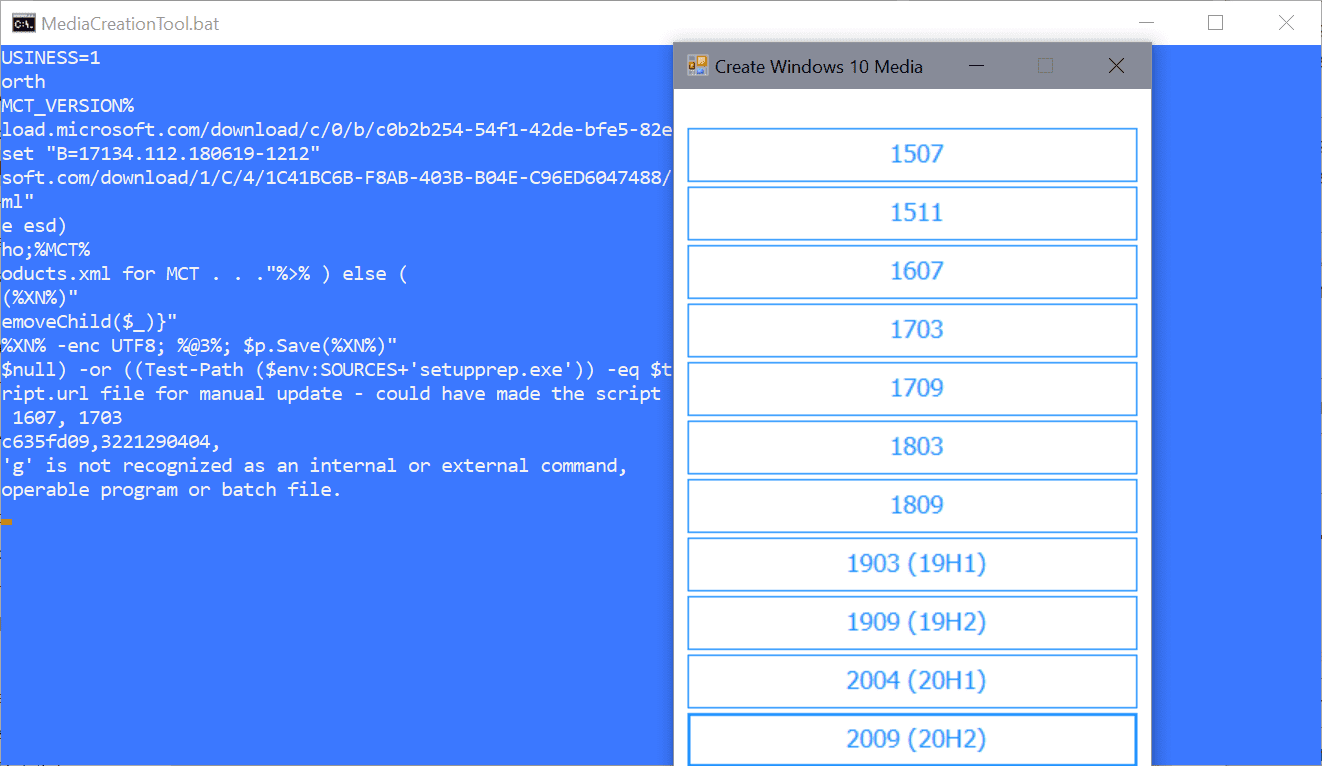Select the 2004 (20H1) version
This screenshot has width=1322, height=766.
912,681
